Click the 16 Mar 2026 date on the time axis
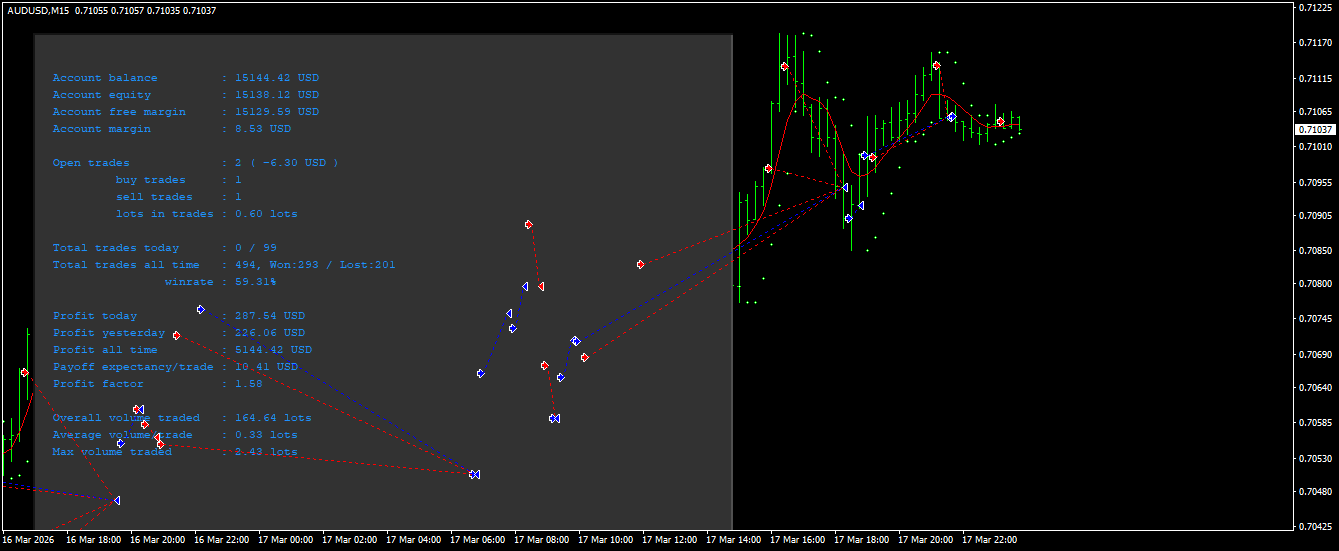Image resolution: width=1339 pixels, height=551 pixels. (27, 540)
